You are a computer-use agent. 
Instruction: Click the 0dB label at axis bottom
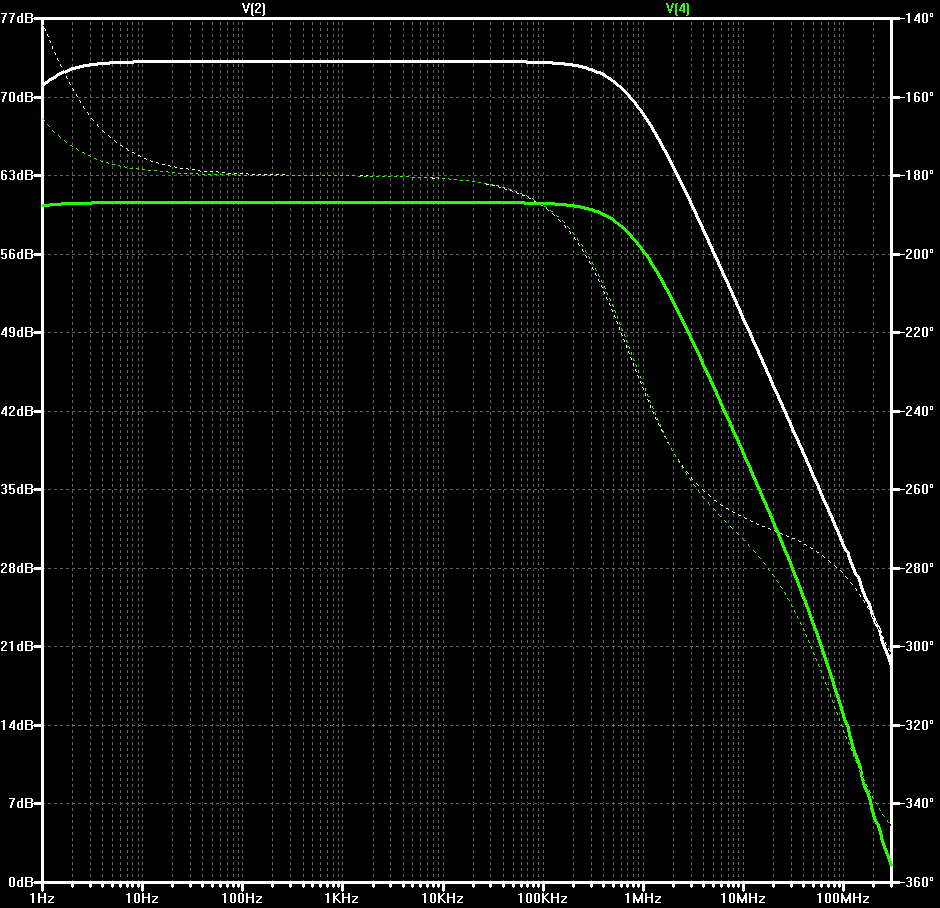pyautogui.click(x=21, y=882)
